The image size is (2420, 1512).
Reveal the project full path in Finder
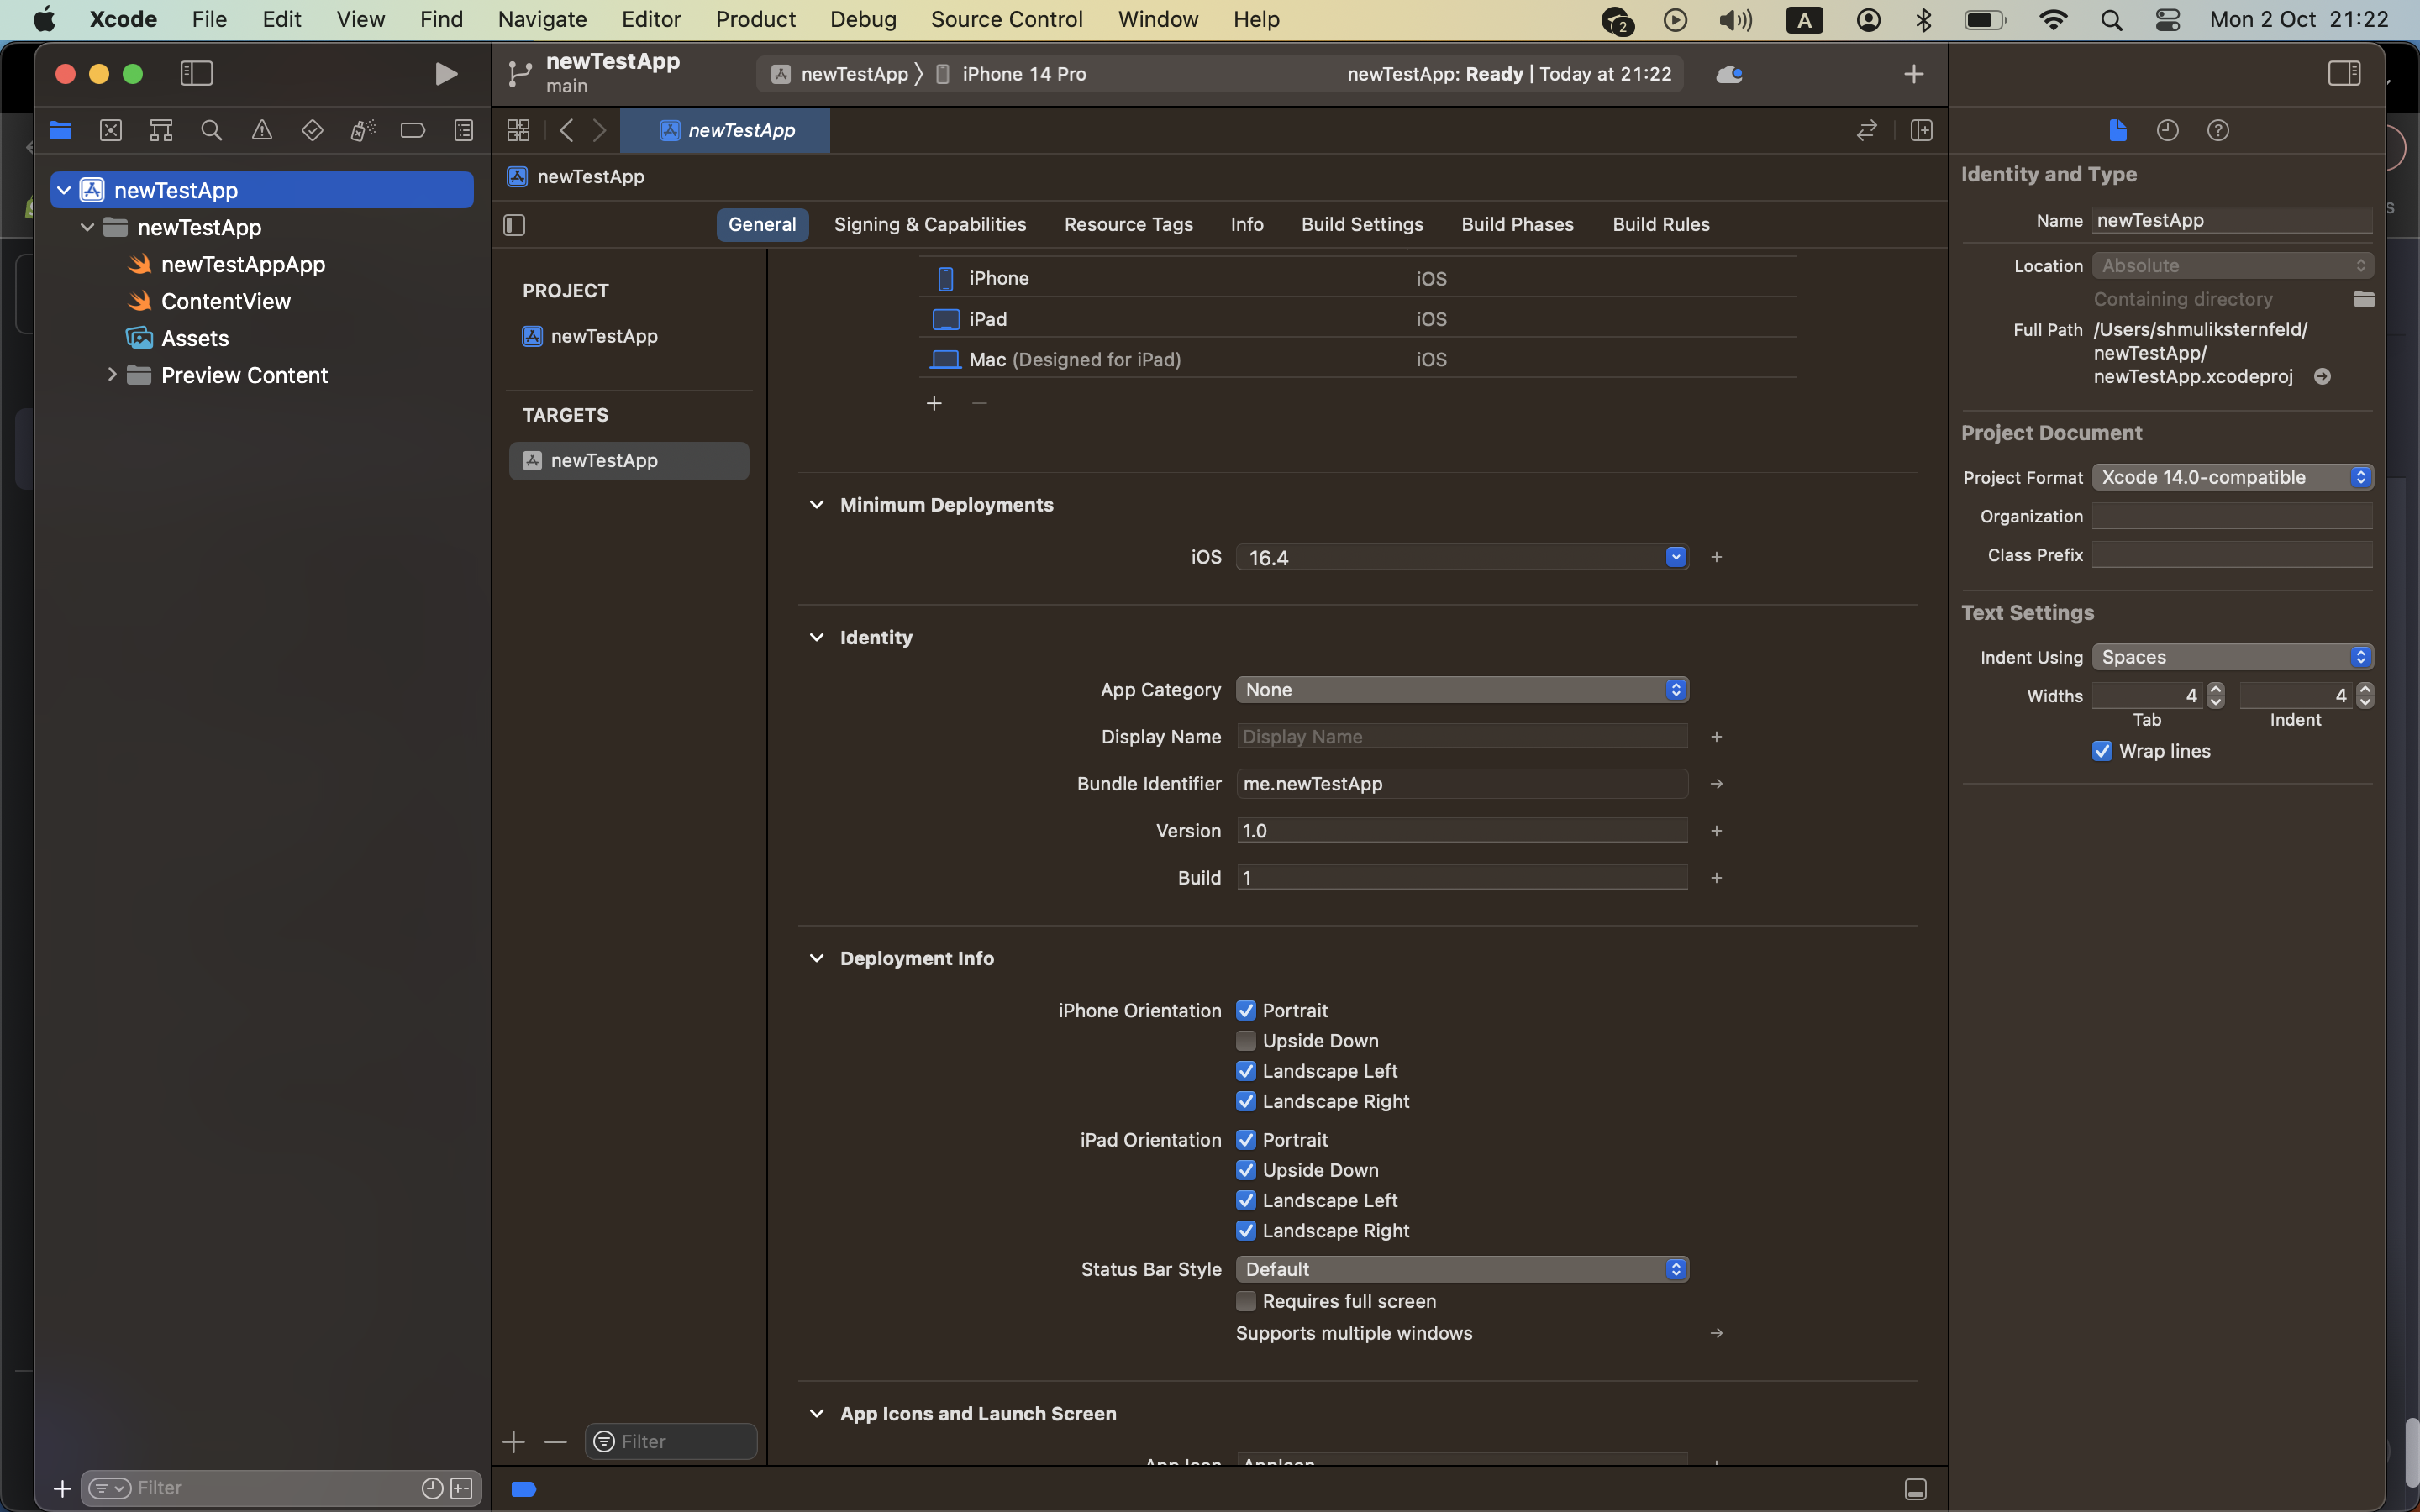coord(2322,376)
